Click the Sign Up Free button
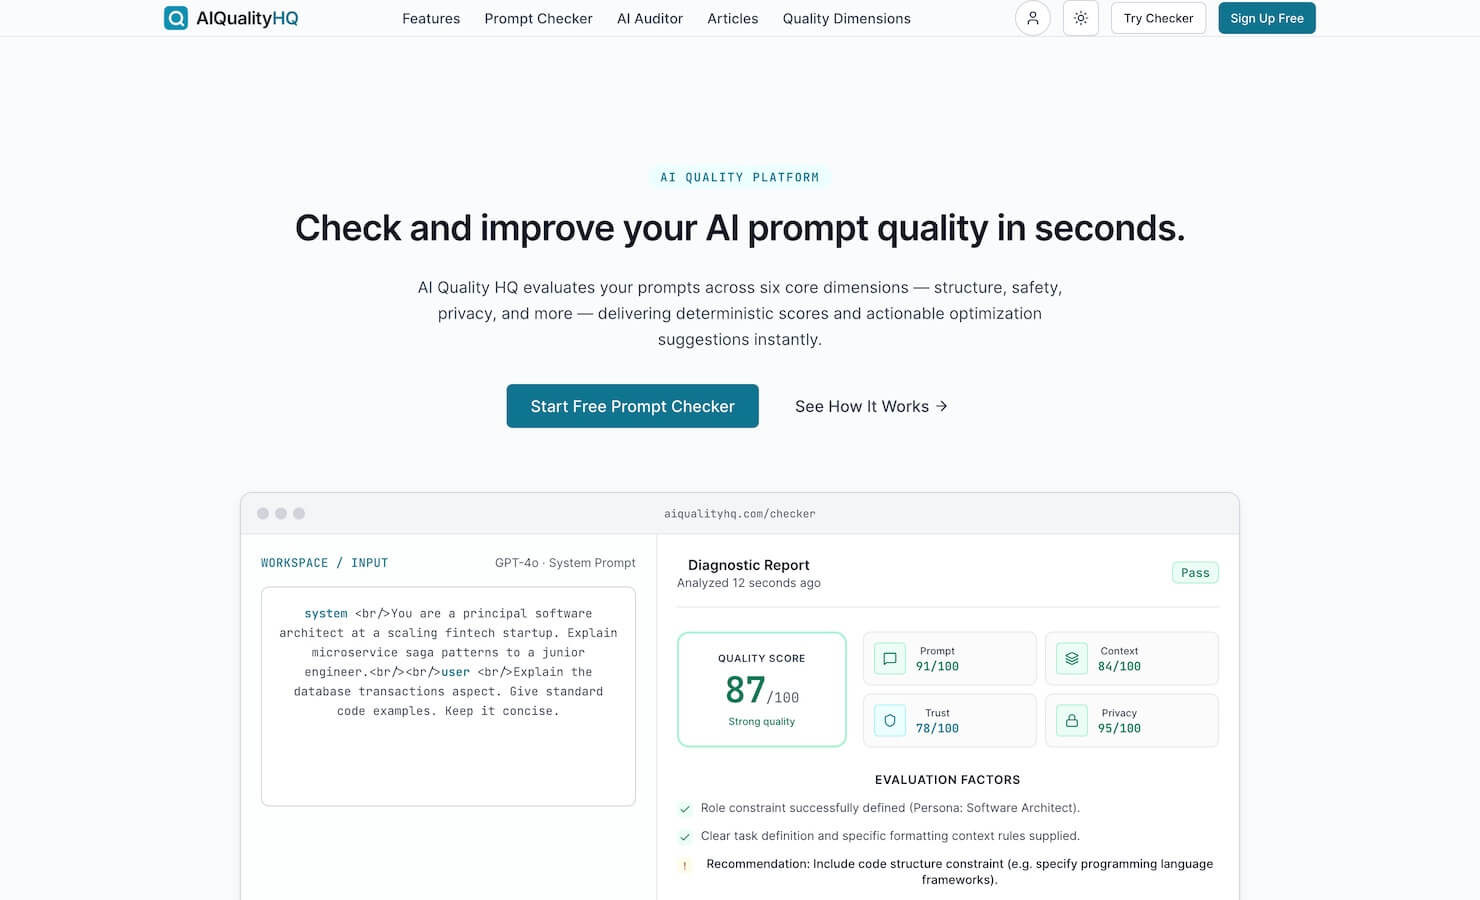The height and width of the screenshot is (900, 1480). [1267, 18]
